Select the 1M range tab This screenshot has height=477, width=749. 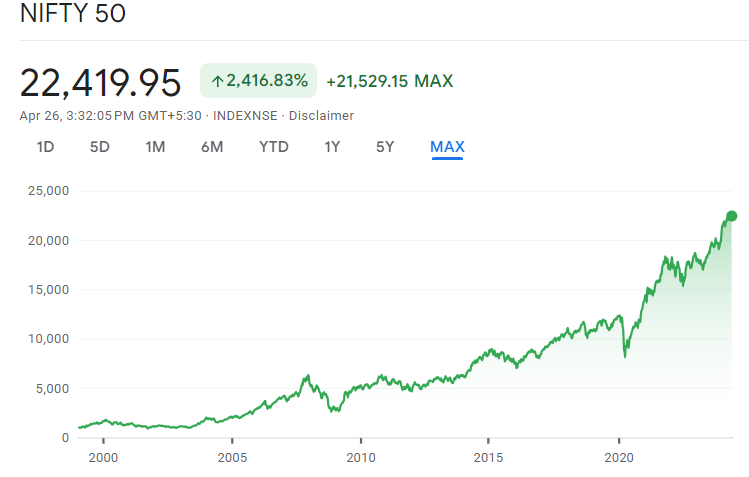(x=155, y=147)
